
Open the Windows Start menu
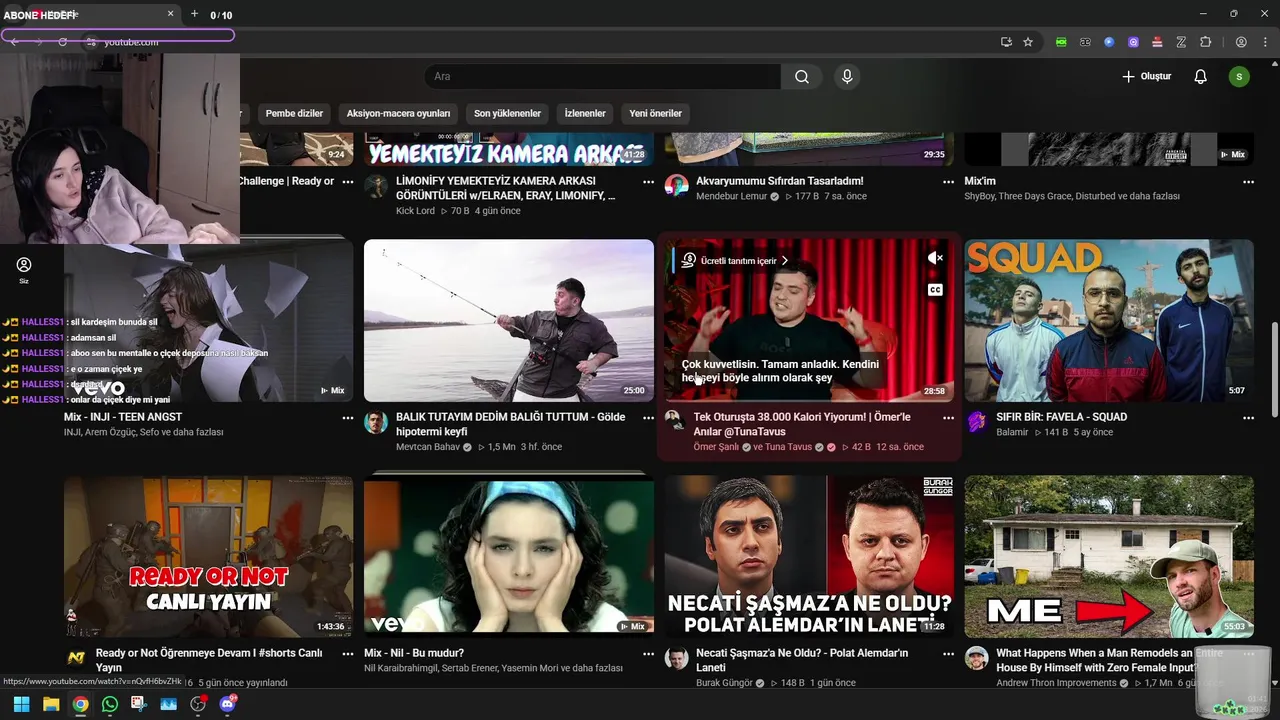[21, 704]
